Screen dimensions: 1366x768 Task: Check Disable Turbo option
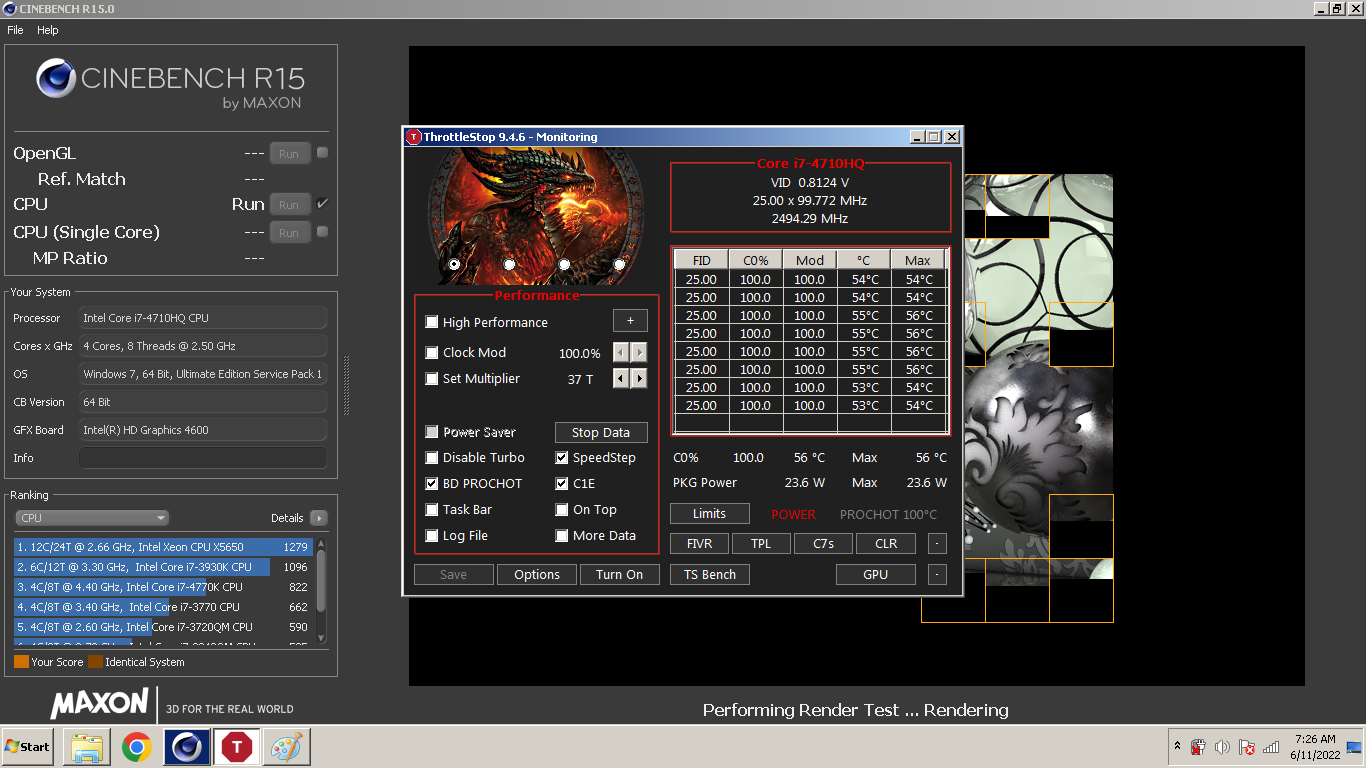(x=432, y=457)
